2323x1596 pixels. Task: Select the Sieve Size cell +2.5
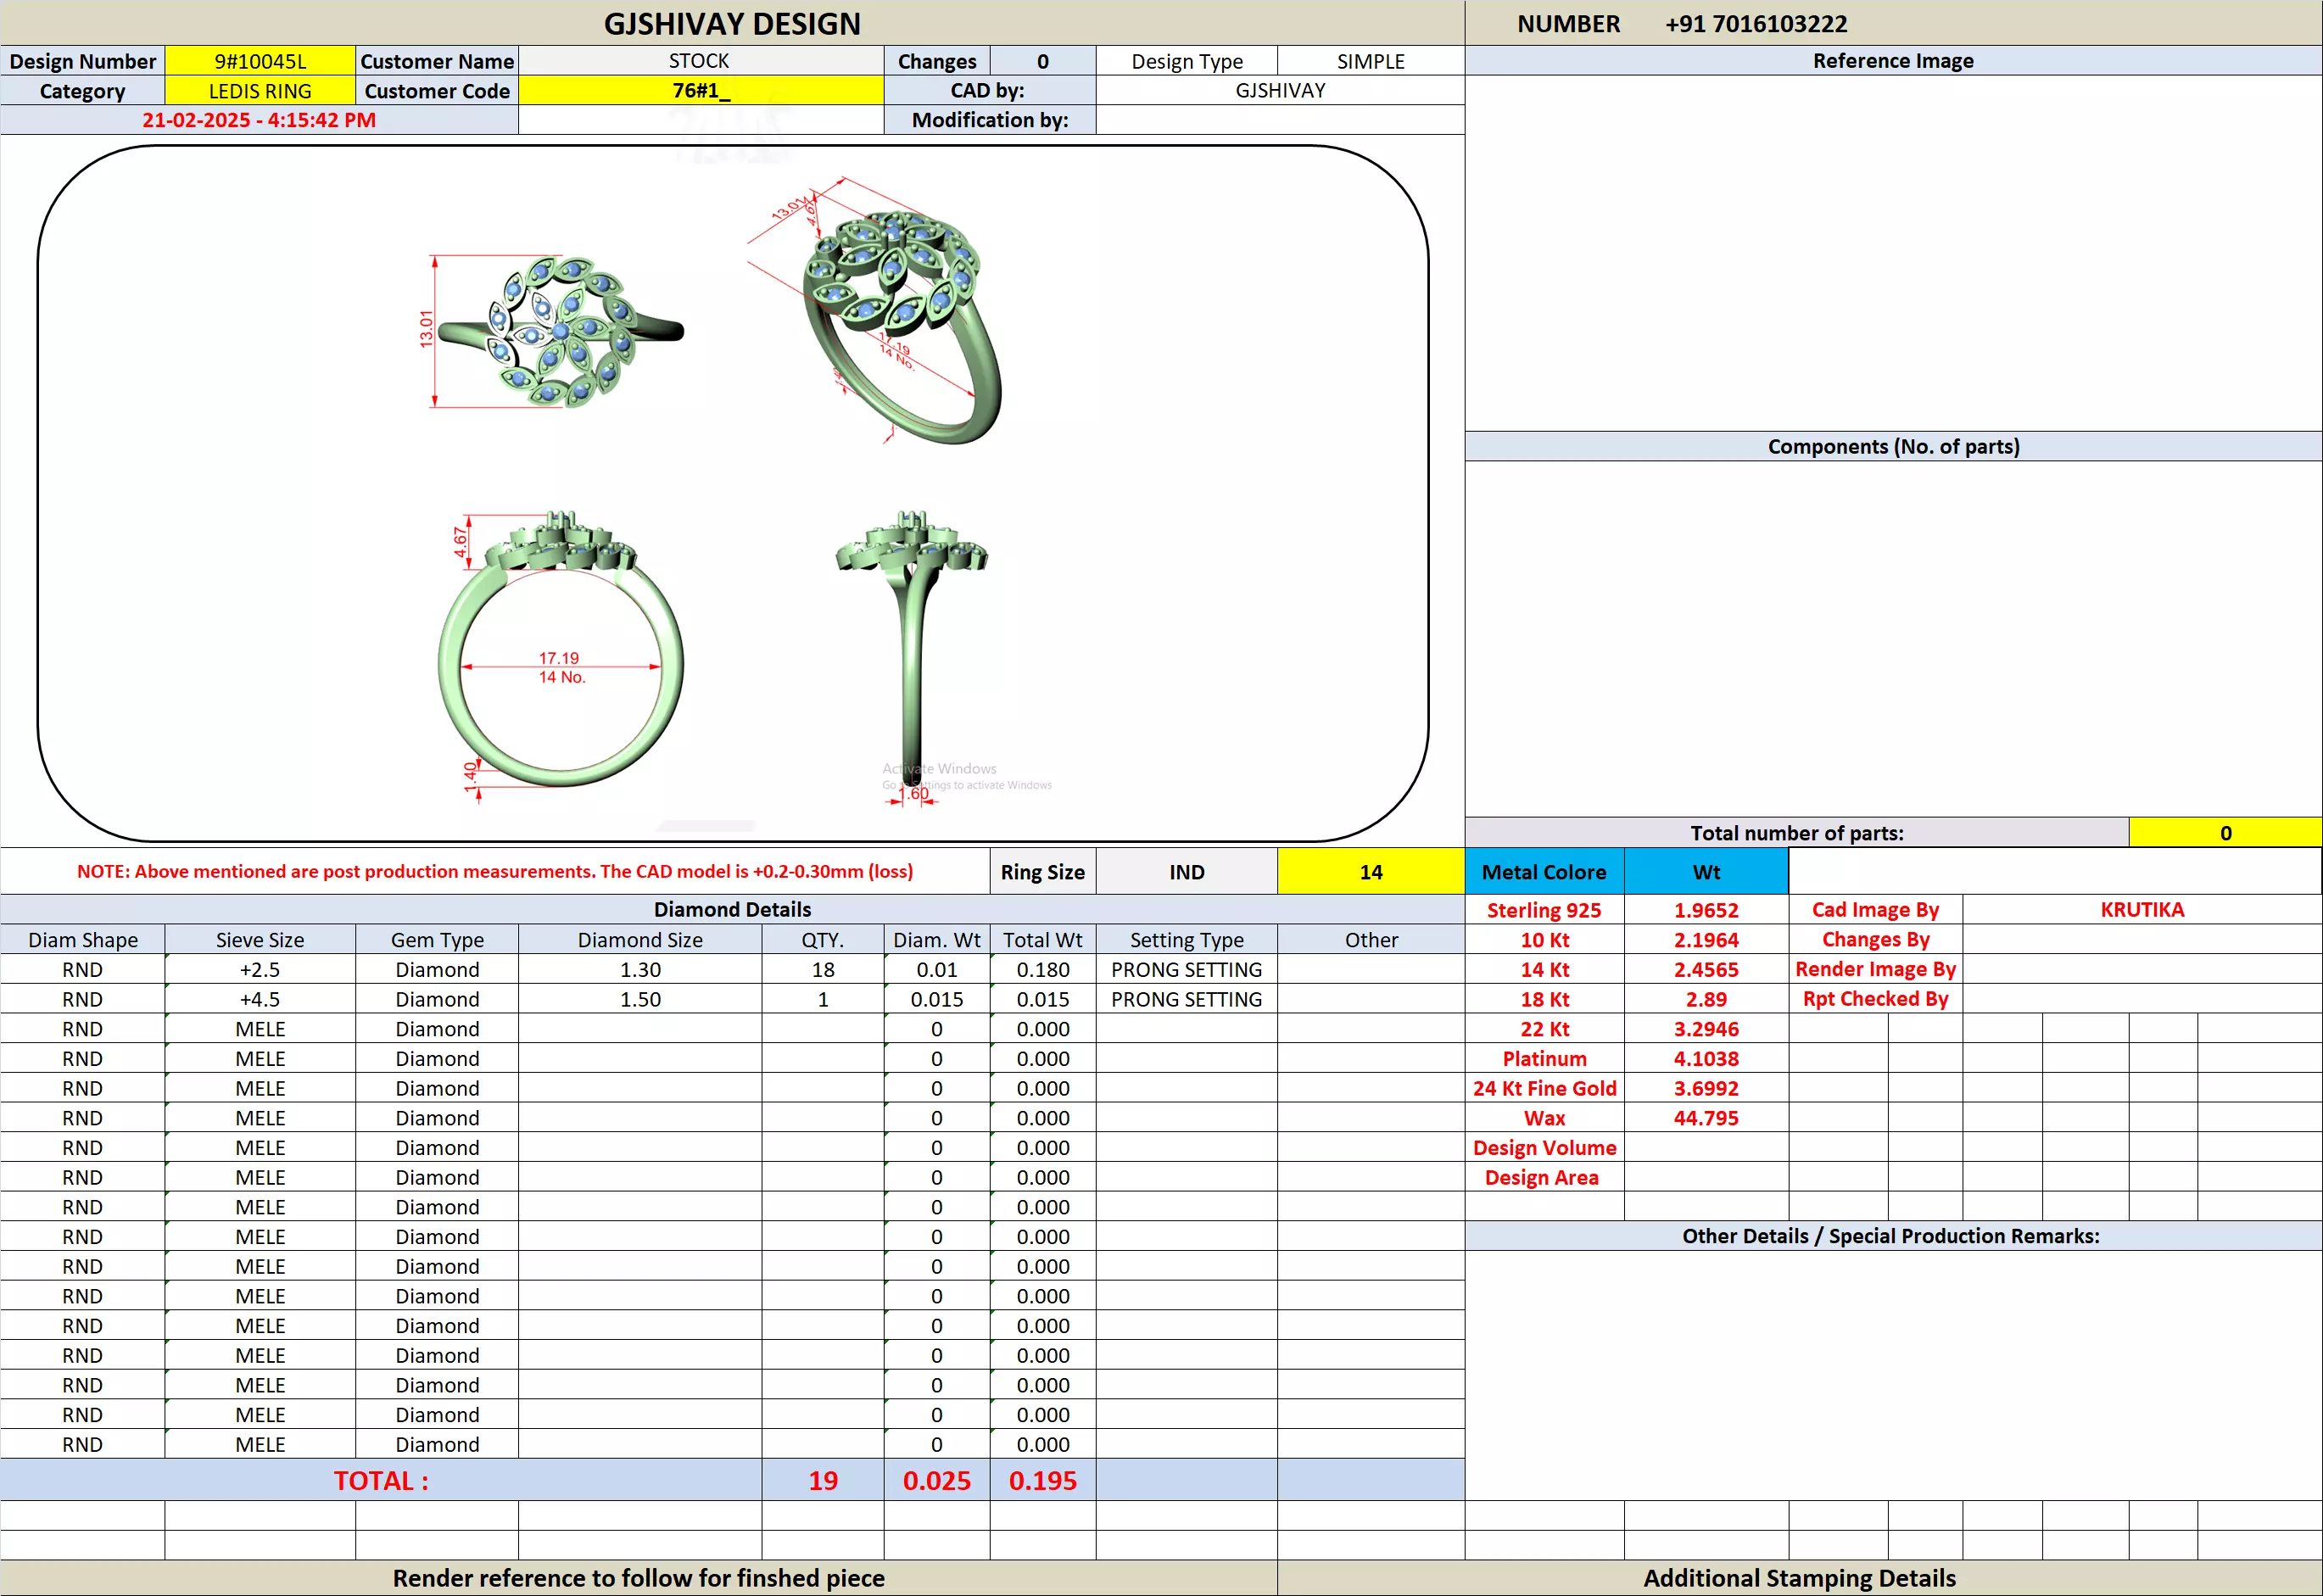point(260,970)
